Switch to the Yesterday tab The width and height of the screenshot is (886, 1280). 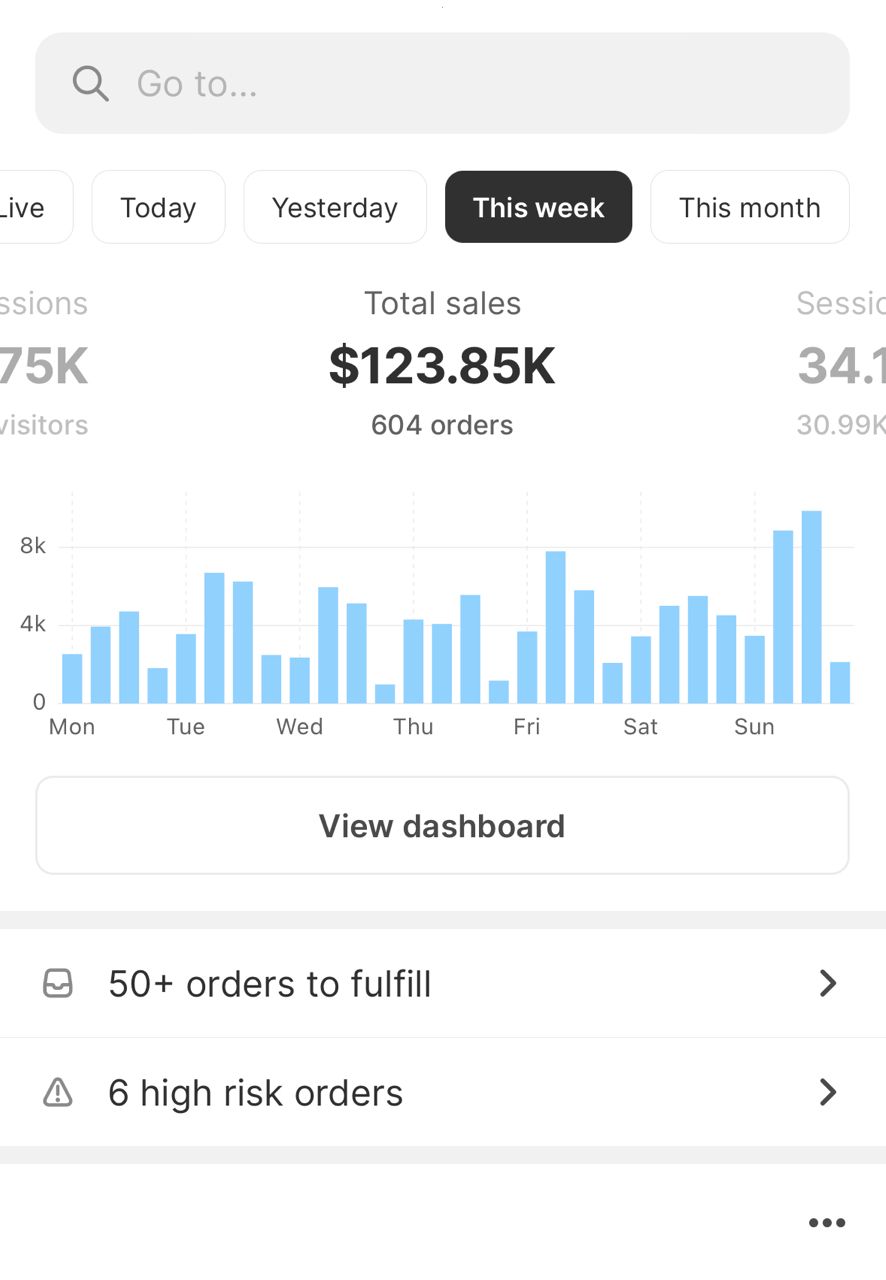(335, 208)
